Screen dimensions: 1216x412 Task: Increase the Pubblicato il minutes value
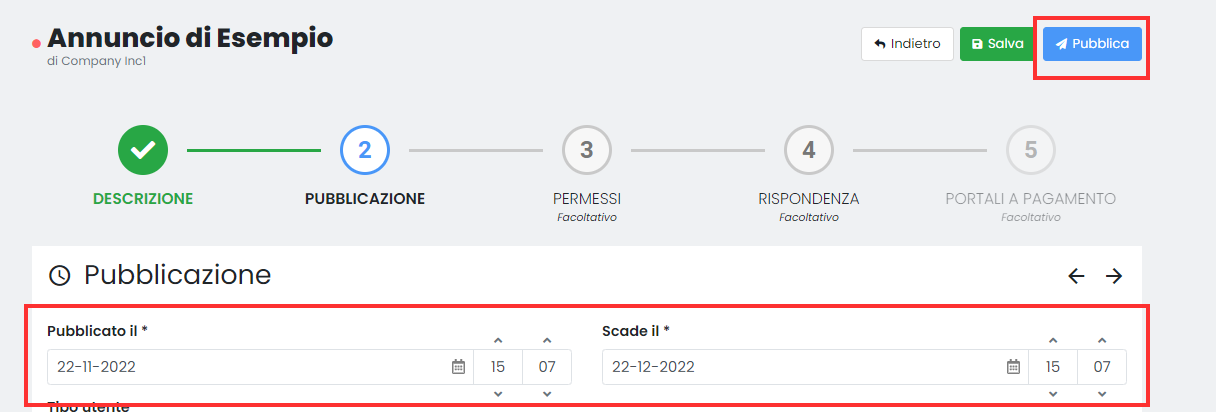point(547,341)
